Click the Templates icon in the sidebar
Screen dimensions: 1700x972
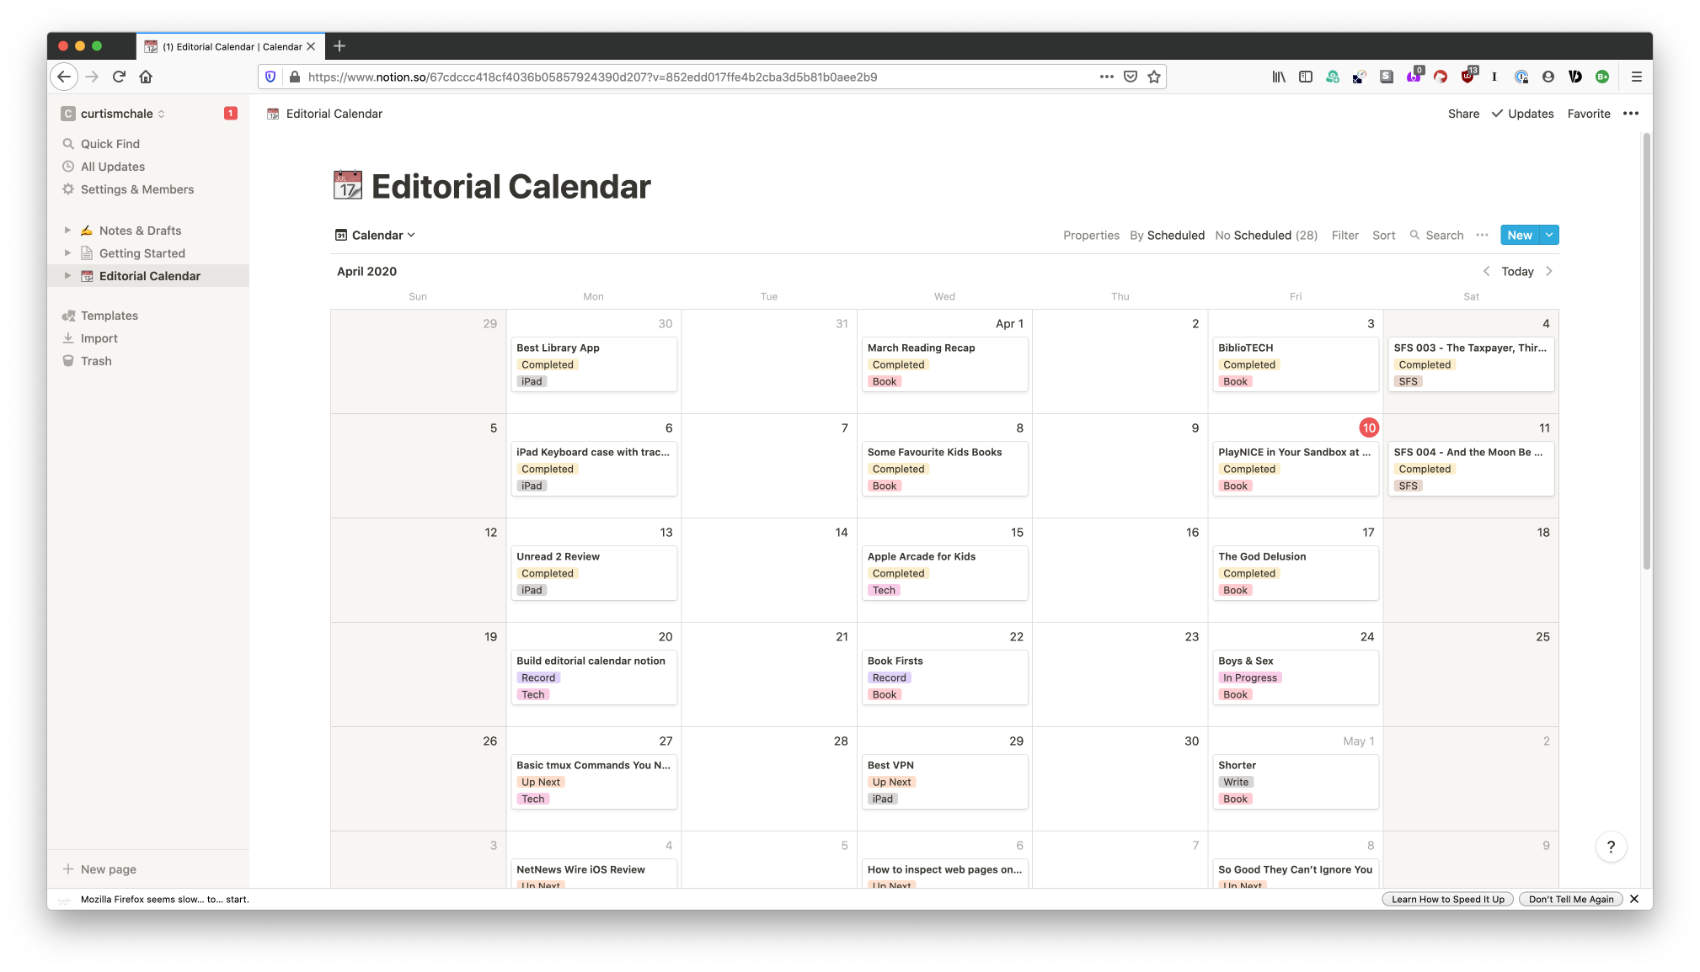point(67,315)
